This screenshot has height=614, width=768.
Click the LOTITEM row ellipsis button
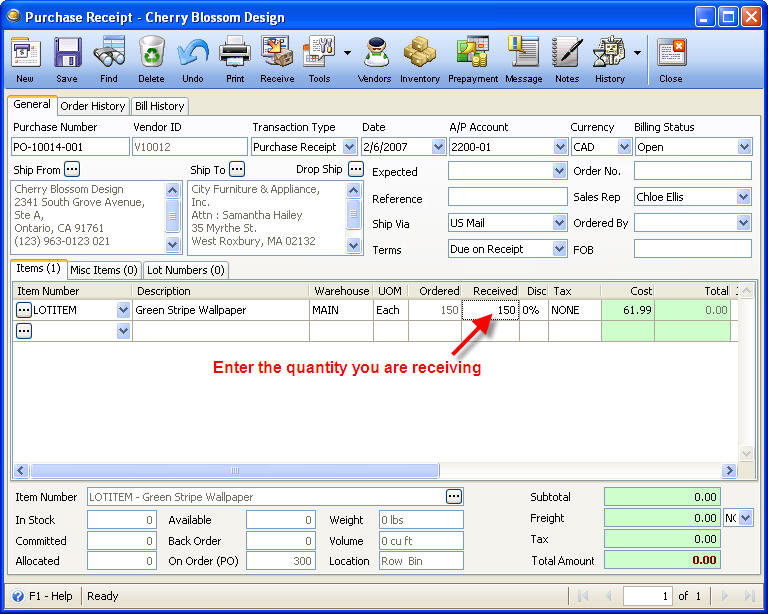[24, 310]
